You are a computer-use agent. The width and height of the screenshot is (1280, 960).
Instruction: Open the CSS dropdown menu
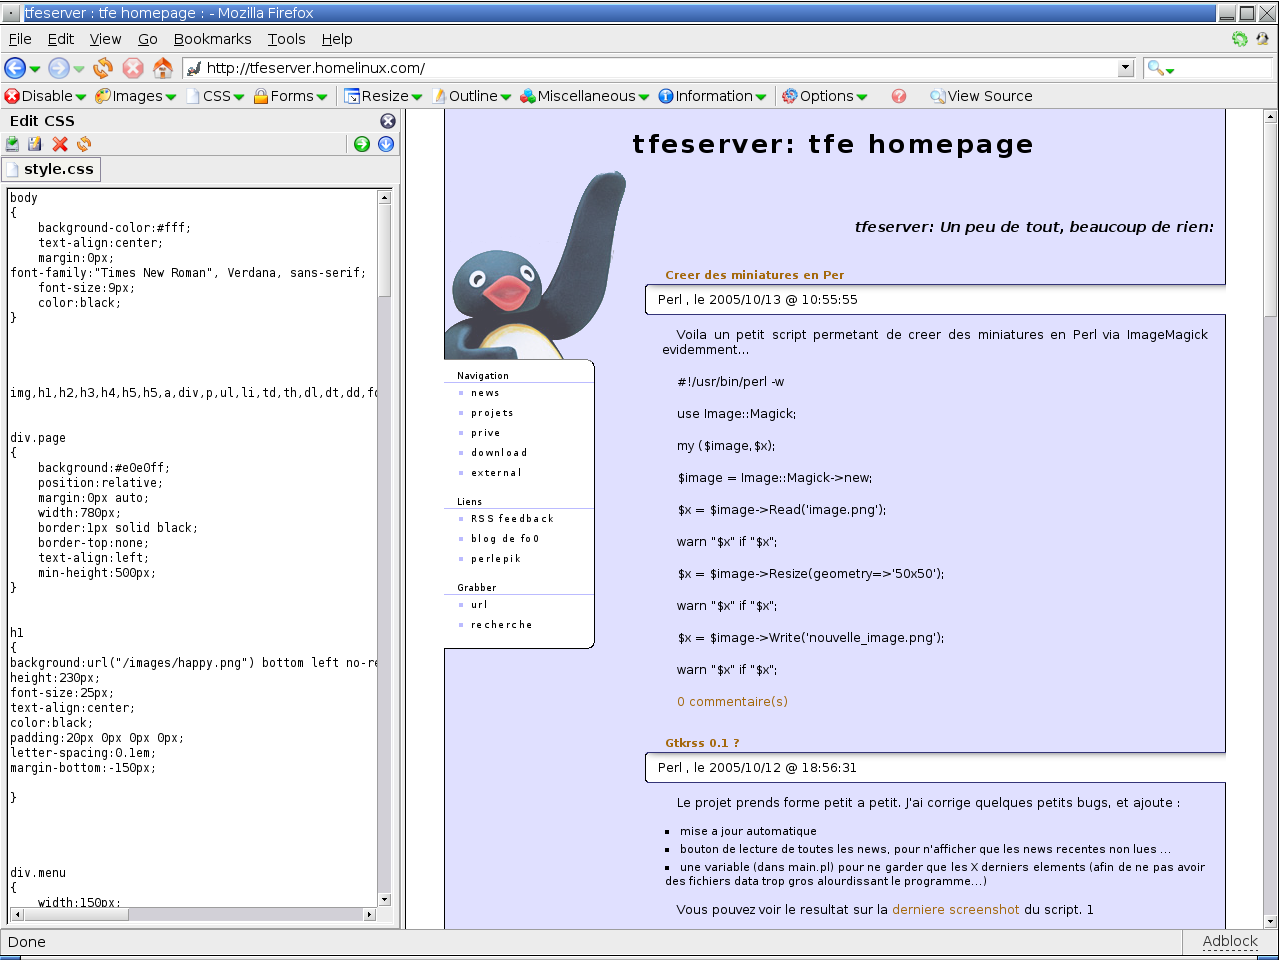click(215, 96)
